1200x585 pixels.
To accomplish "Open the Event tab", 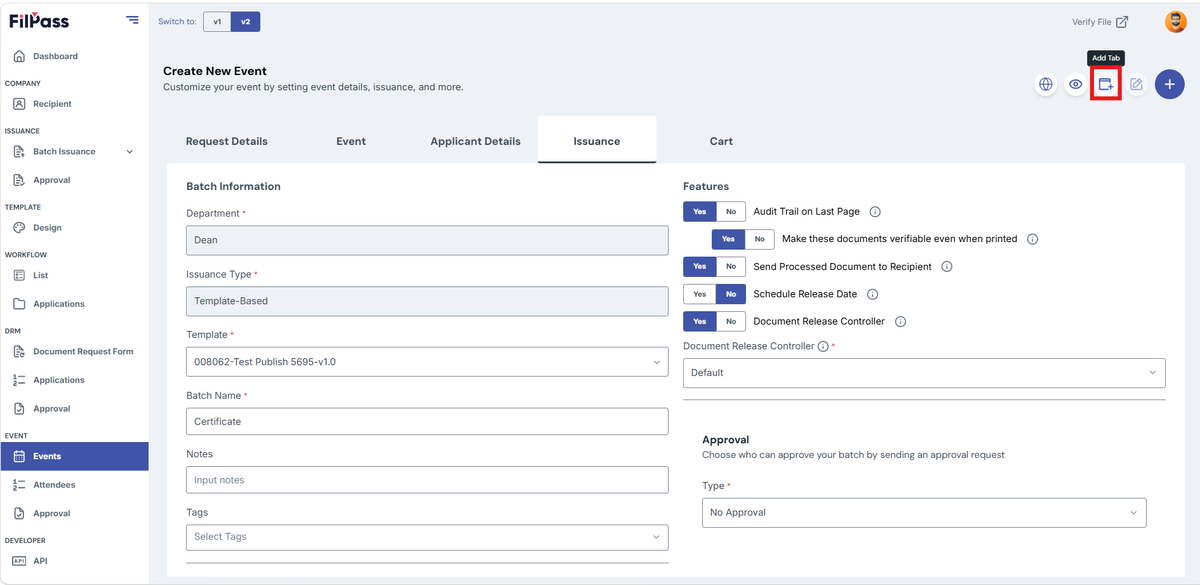I will click(x=351, y=141).
